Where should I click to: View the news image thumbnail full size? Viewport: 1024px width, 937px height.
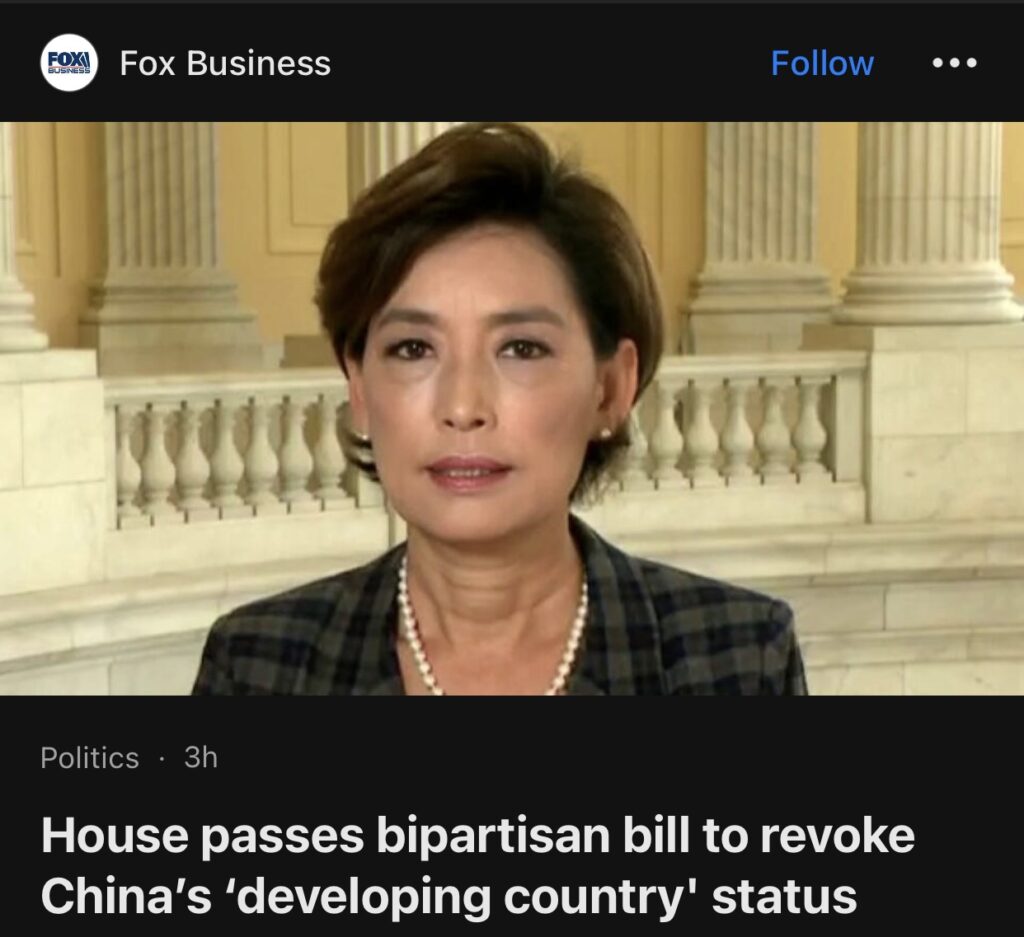coord(512,409)
